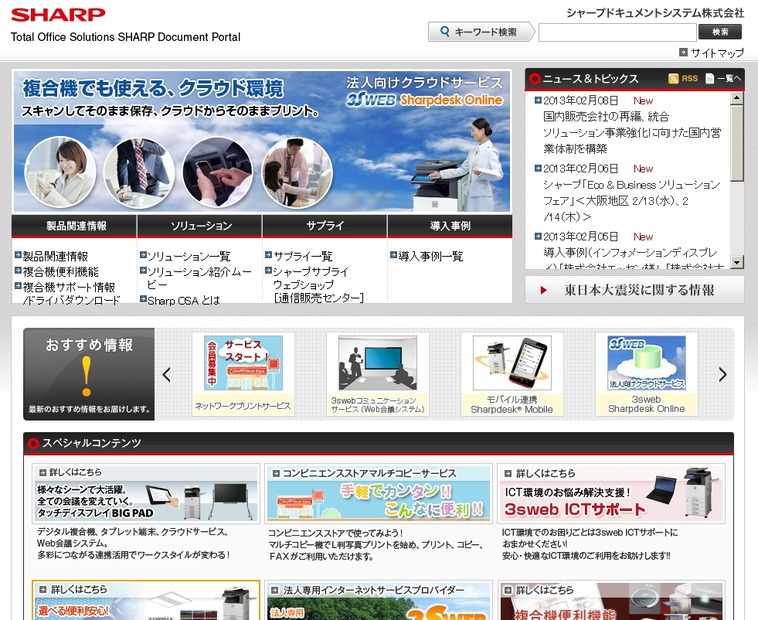Click the smartphone-in-hands circle image
Viewport: 758px width, 620px height.
[218, 172]
